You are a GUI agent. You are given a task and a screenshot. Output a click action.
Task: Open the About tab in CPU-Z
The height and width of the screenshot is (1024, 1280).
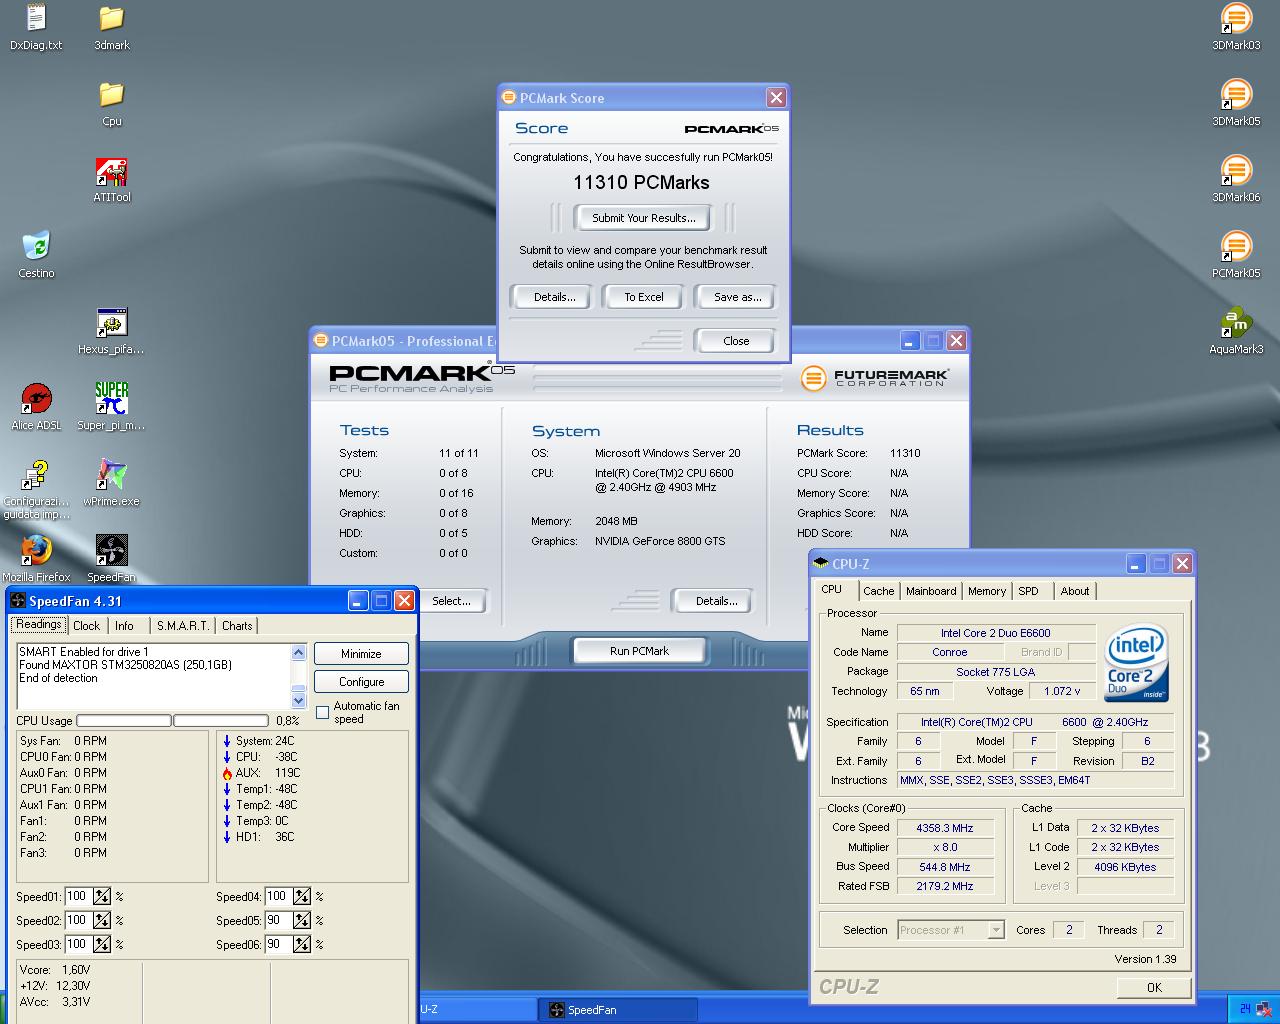pyautogui.click(x=1075, y=591)
